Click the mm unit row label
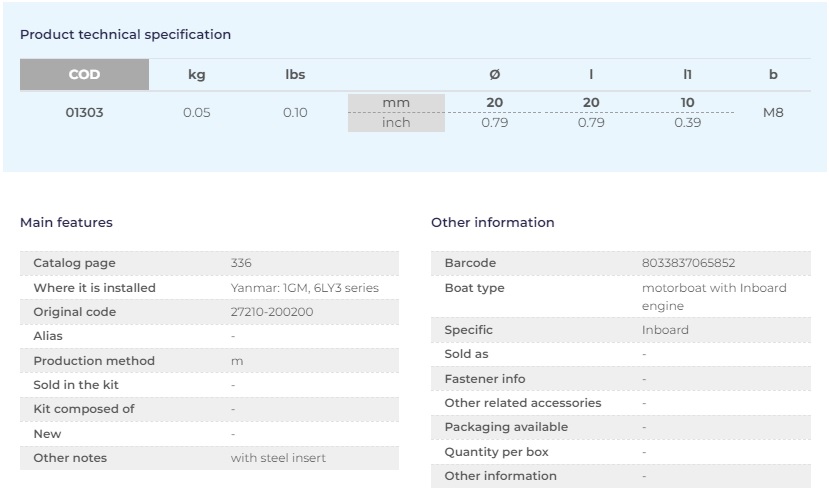Viewport: 829px width, 499px height. click(x=396, y=102)
